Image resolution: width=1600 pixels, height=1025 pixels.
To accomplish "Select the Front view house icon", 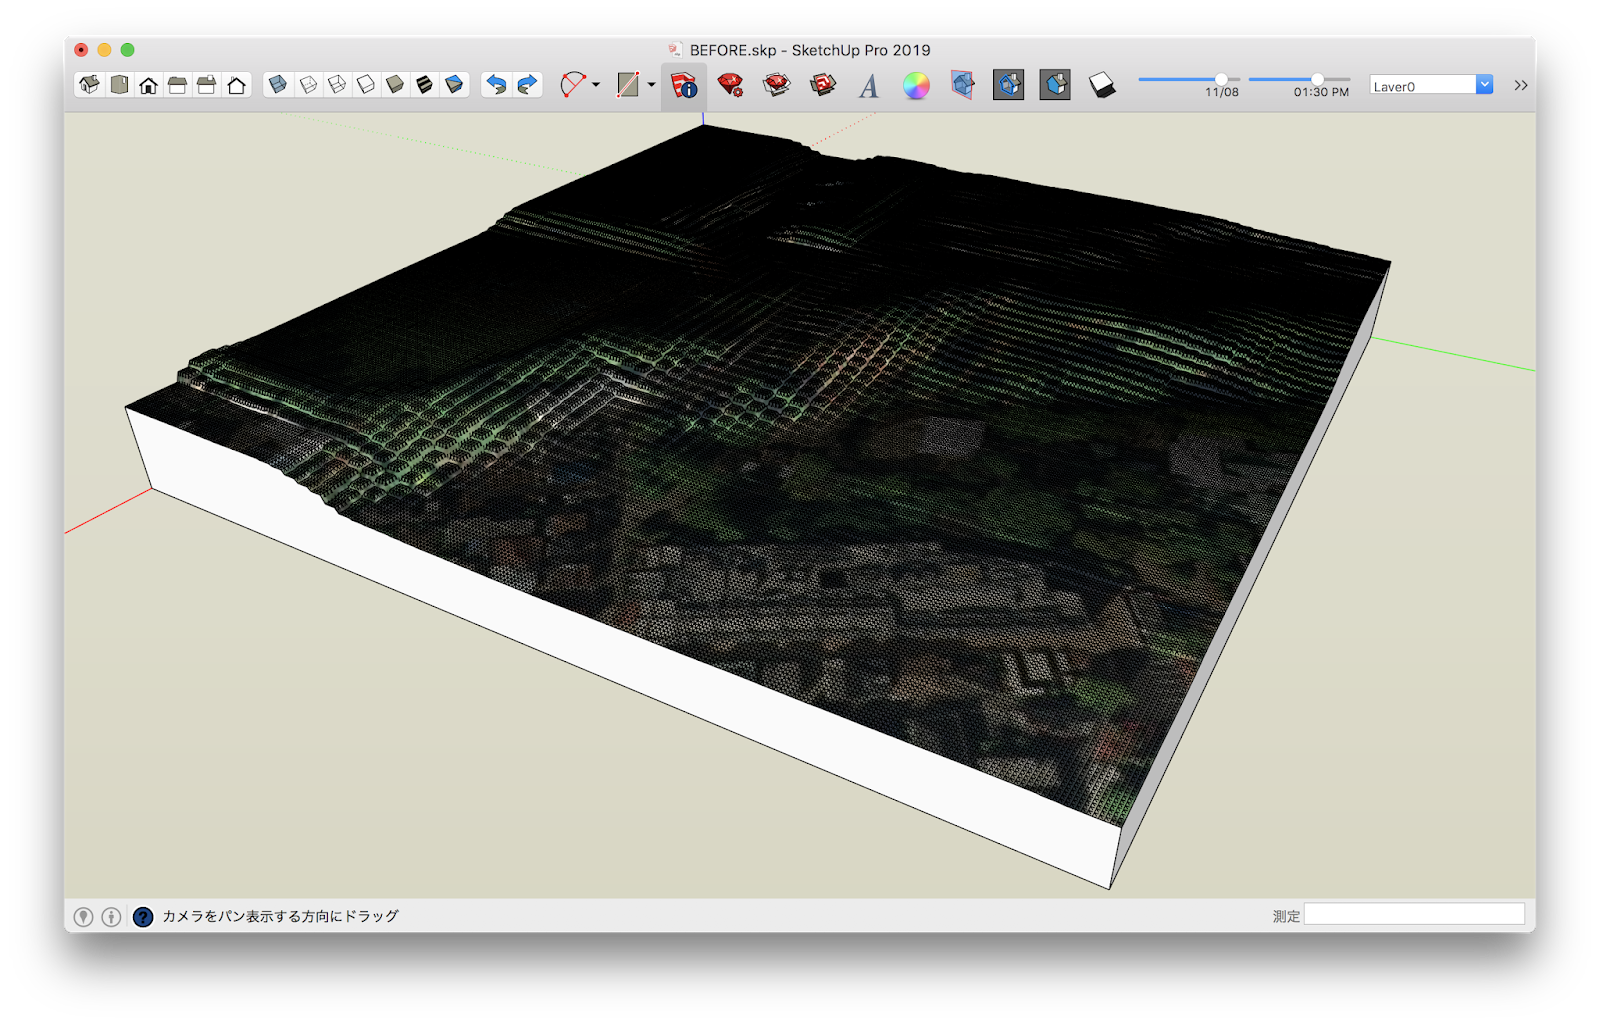I will click(148, 85).
